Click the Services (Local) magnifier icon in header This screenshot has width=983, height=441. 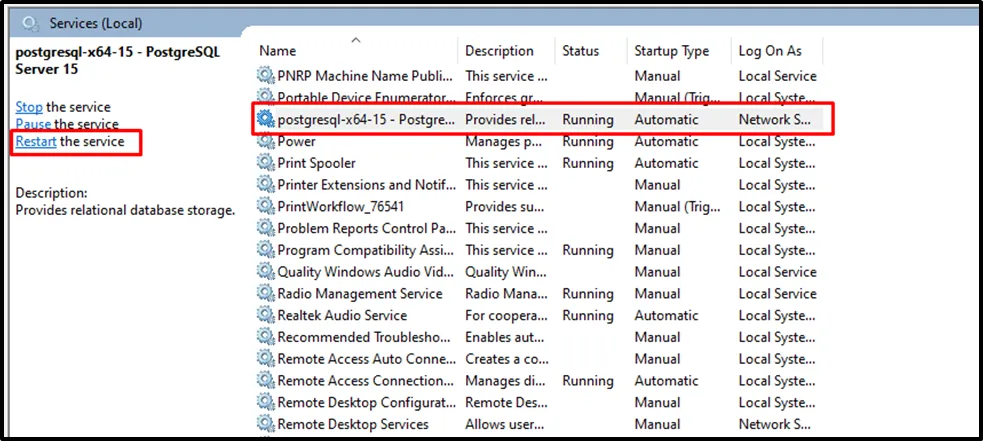point(31,22)
